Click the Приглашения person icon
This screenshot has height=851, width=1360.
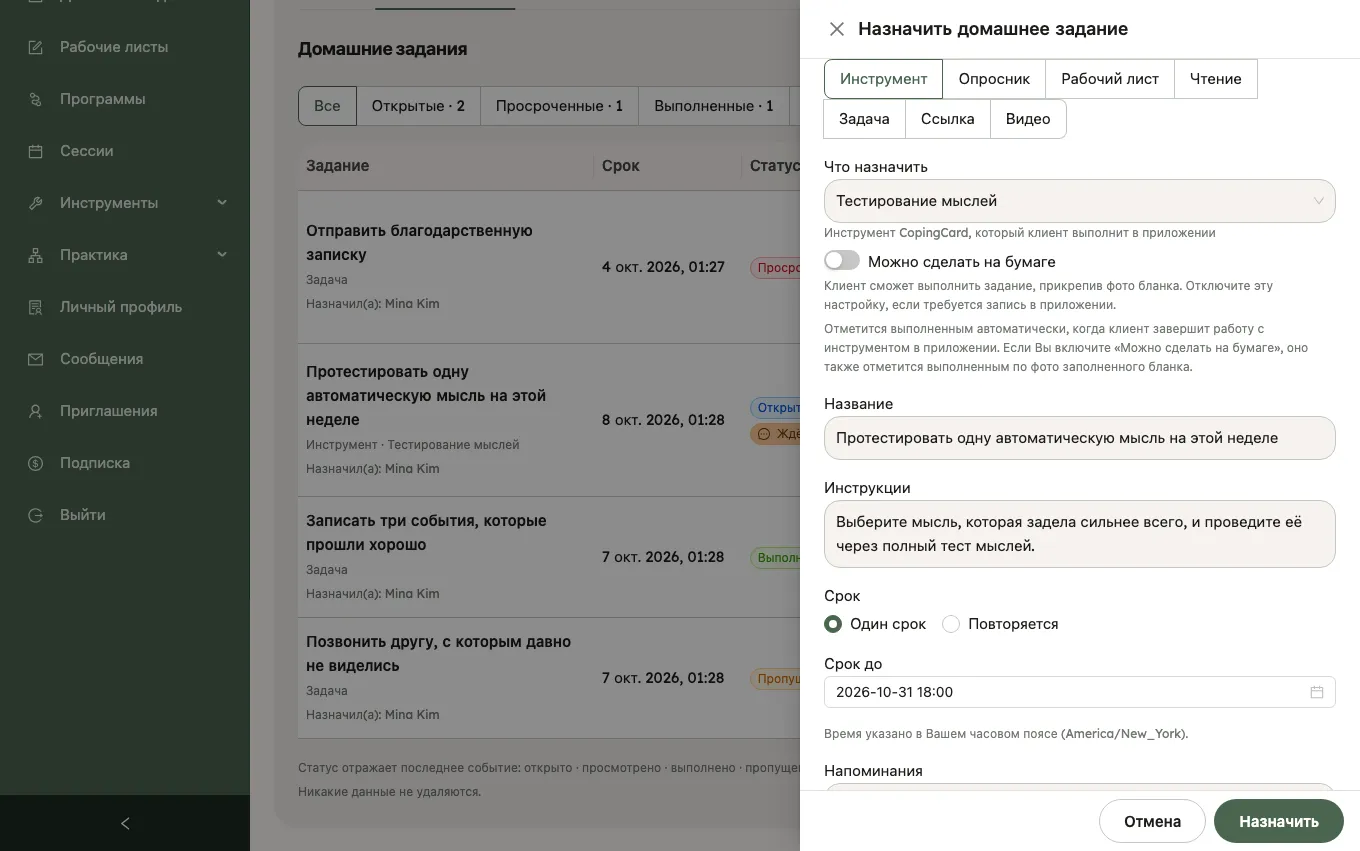coord(36,411)
